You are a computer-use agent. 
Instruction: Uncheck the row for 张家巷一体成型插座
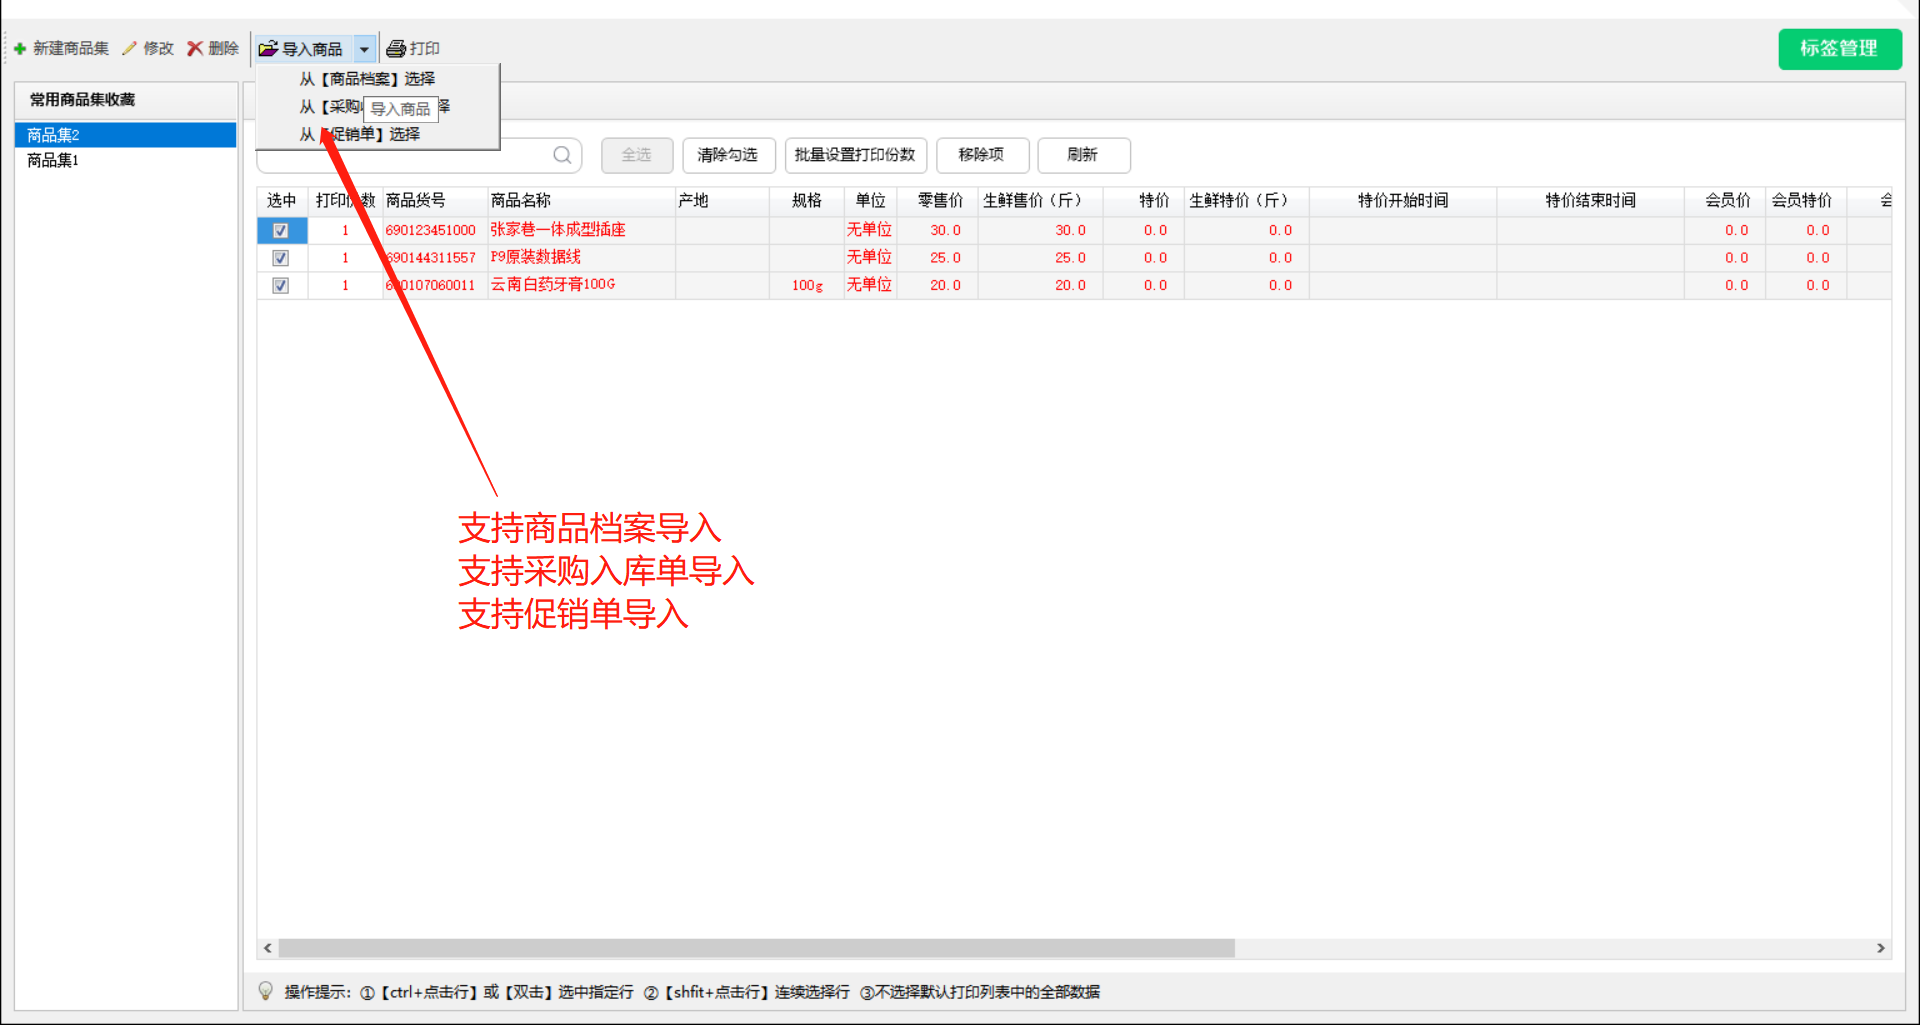281,230
